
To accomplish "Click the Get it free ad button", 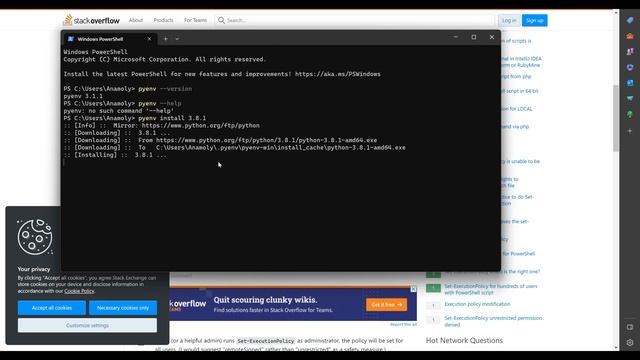I will click(x=387, y=304).
